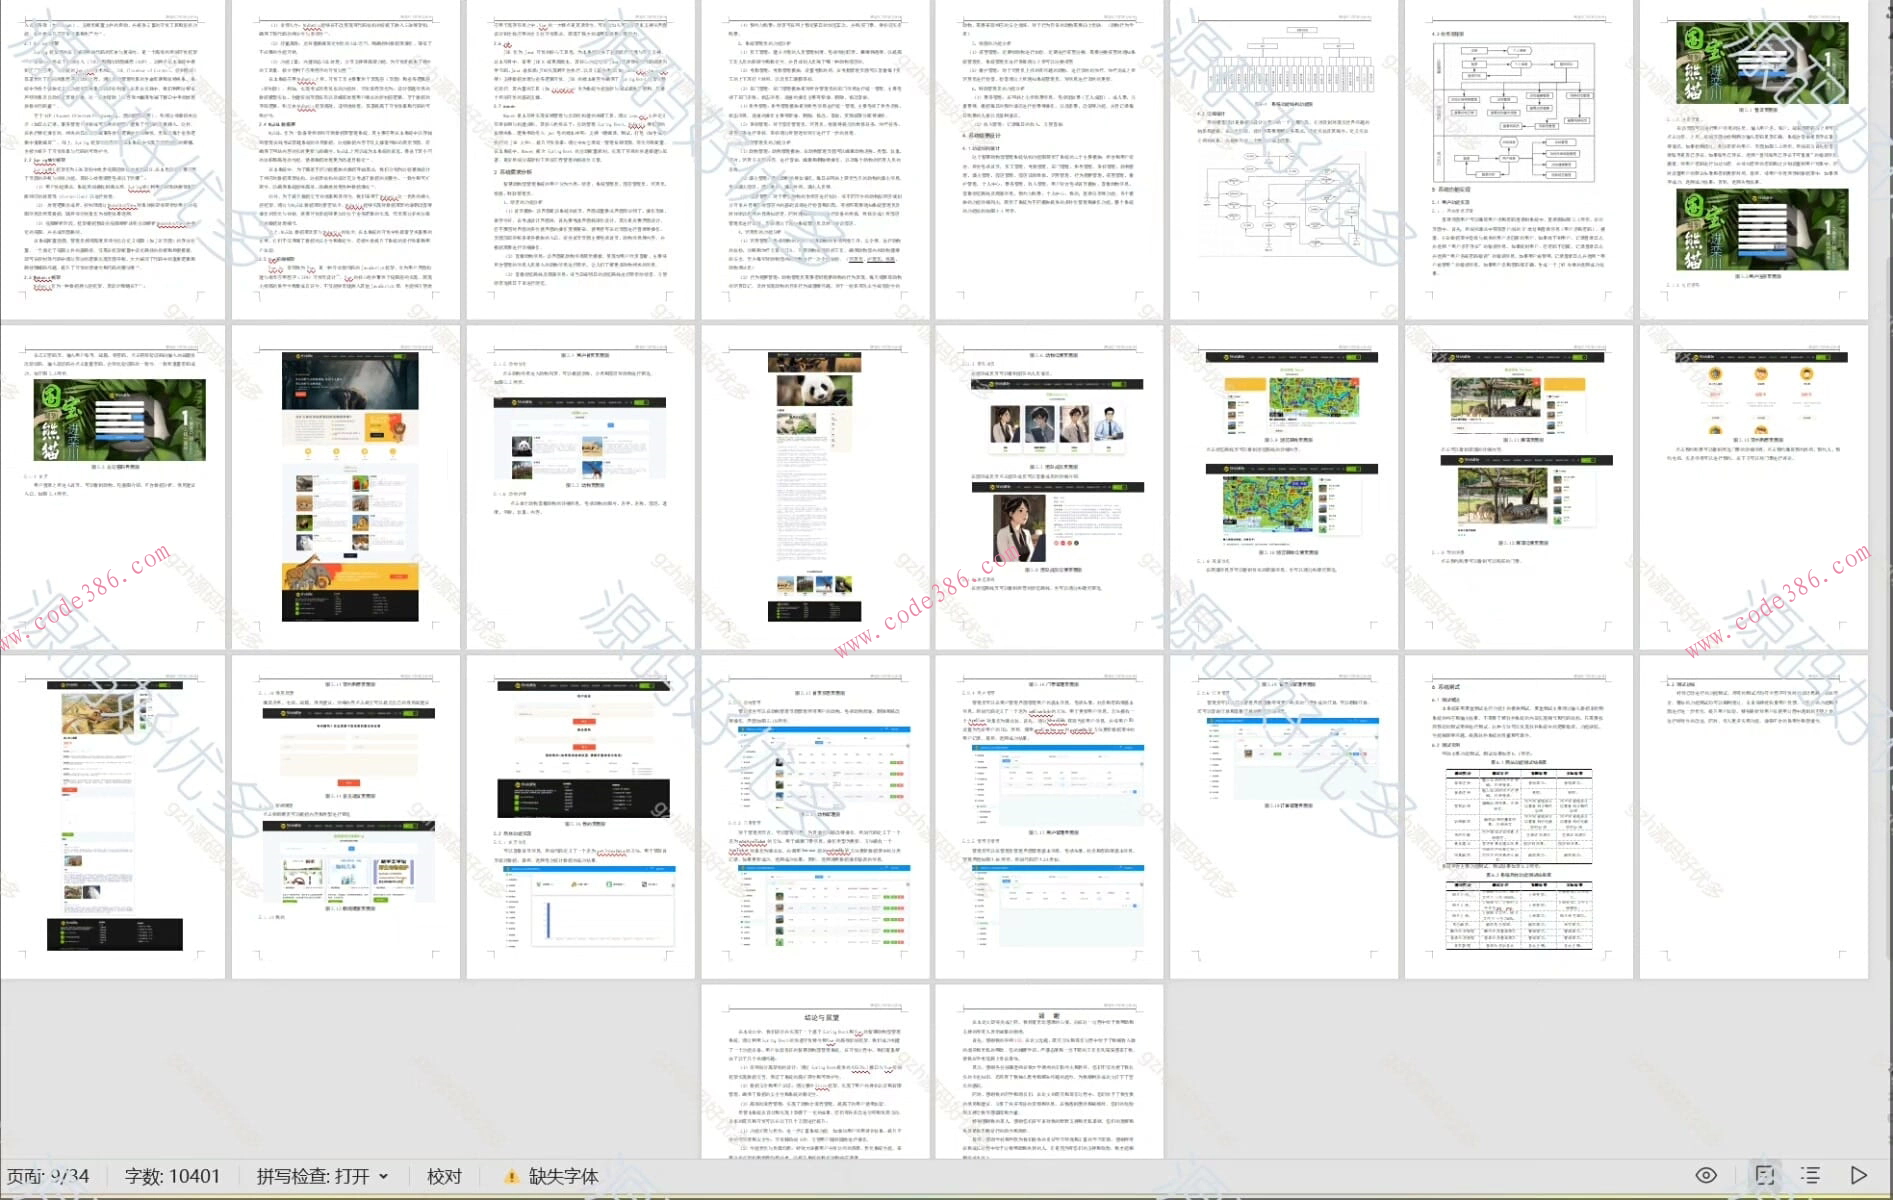Screen dimensions: 1893x1200
Task: Select the 结论与展望 conclusion page
Action: [x=815, y=1072]
